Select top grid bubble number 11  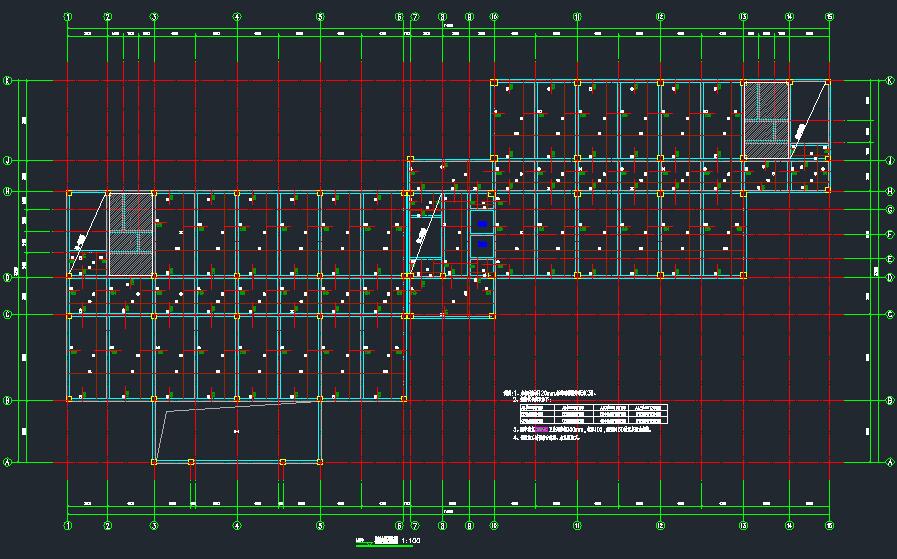(577, 17)
